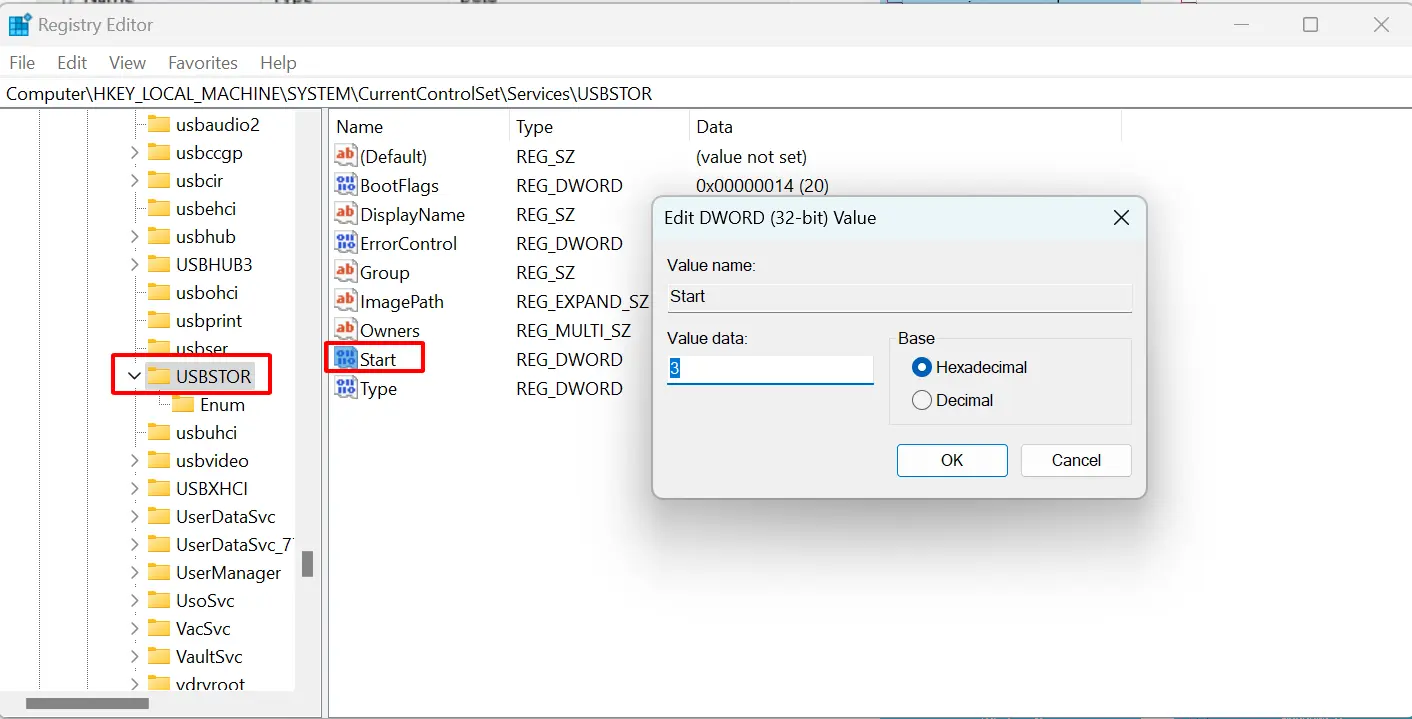Image resolution: width=1412 pixels, height=719 pixels.
Task: Click the Group string value icon
Action: click(x=345, y=272)
